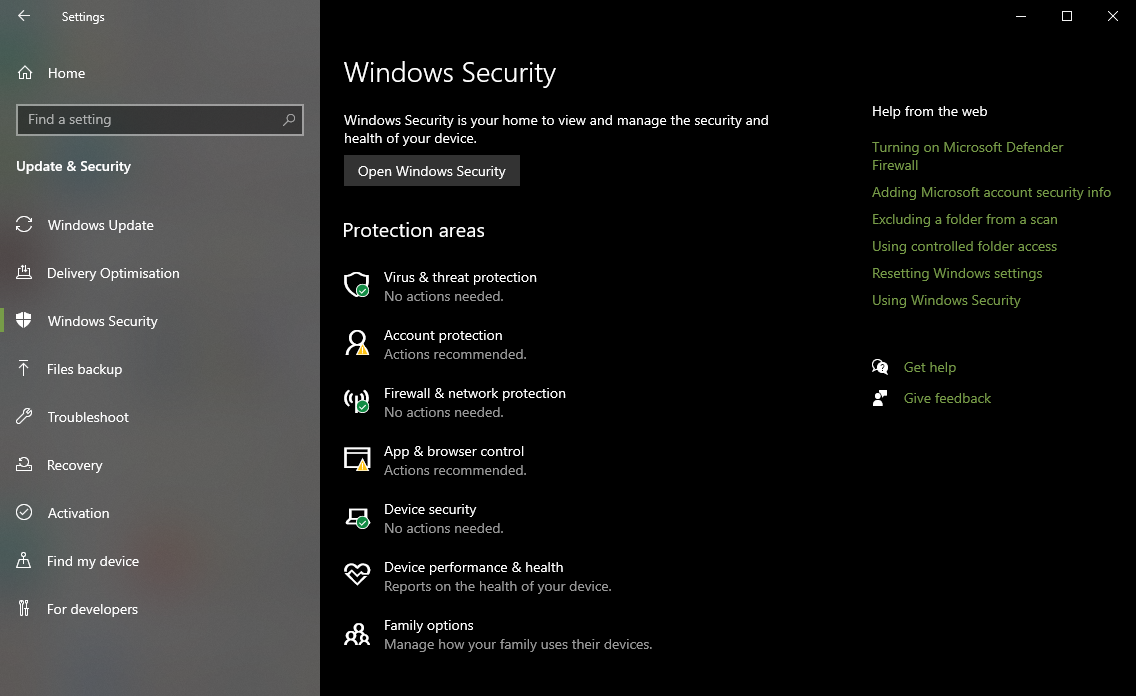Click the Home house icon
1136x696 pixels.
click(25, 72)
